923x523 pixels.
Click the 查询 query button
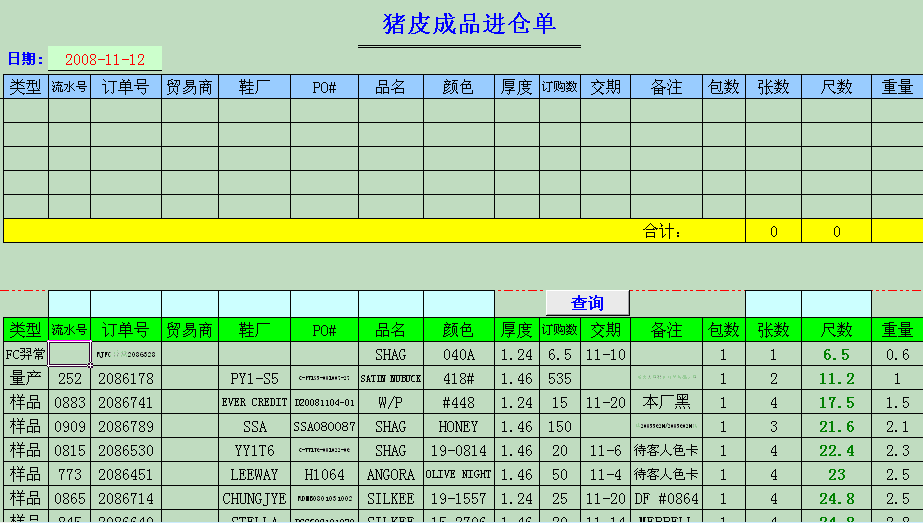(x=587, y=303)
